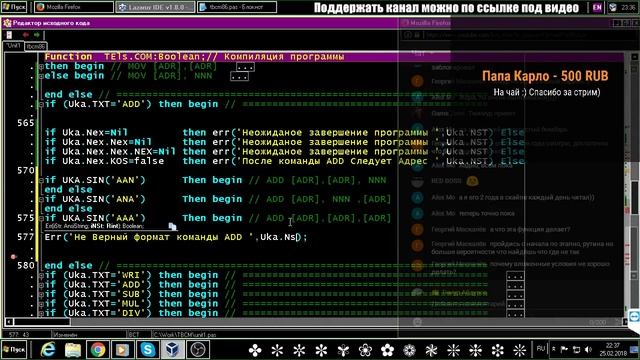
Task: Click the horizontal scrollbar right arrow
Action: 624,322
